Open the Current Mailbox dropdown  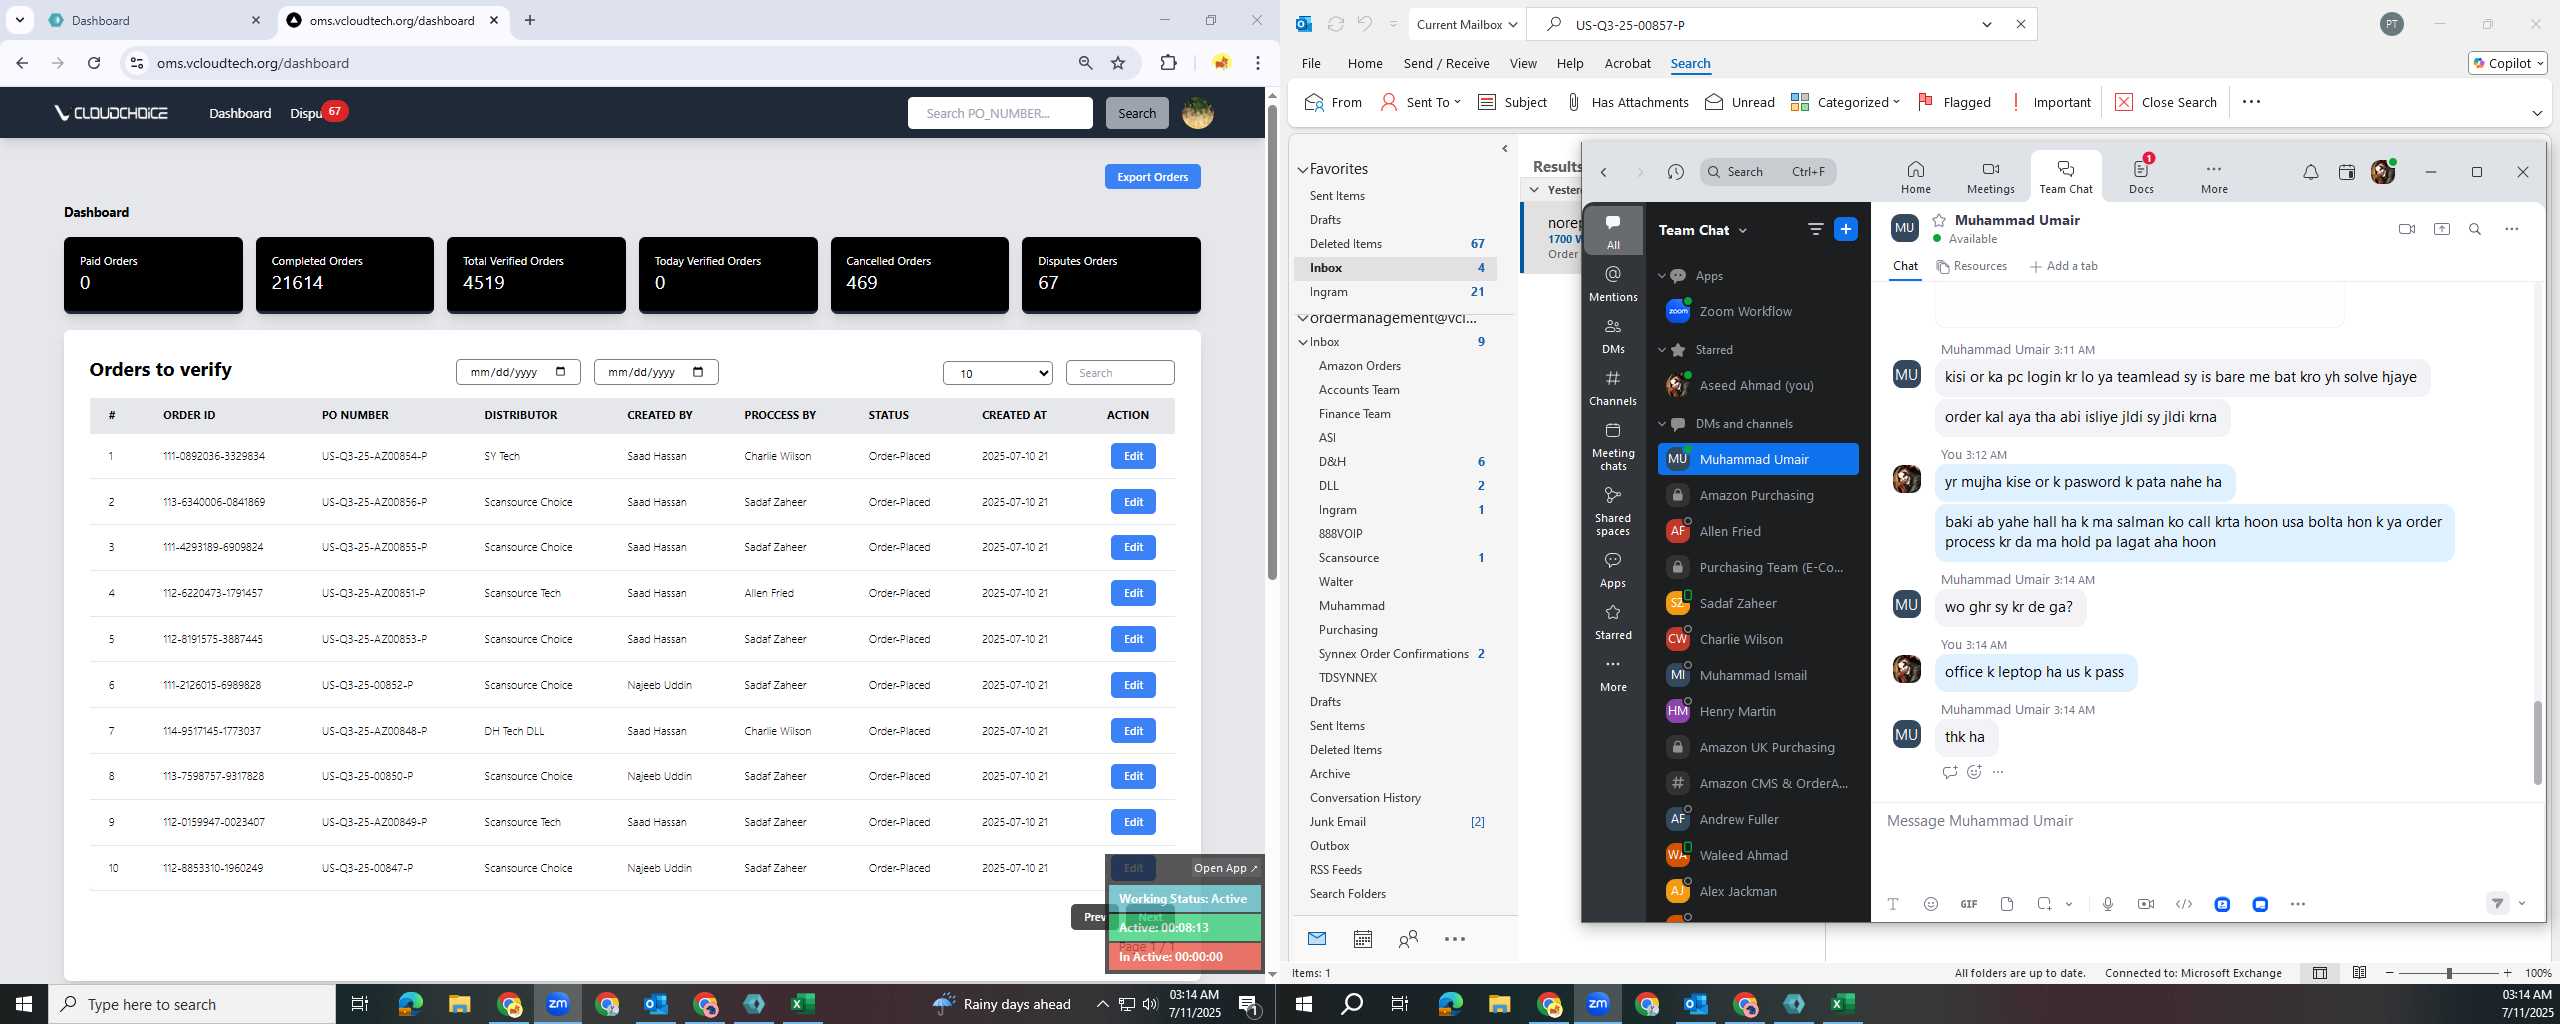pos(1467,25)
